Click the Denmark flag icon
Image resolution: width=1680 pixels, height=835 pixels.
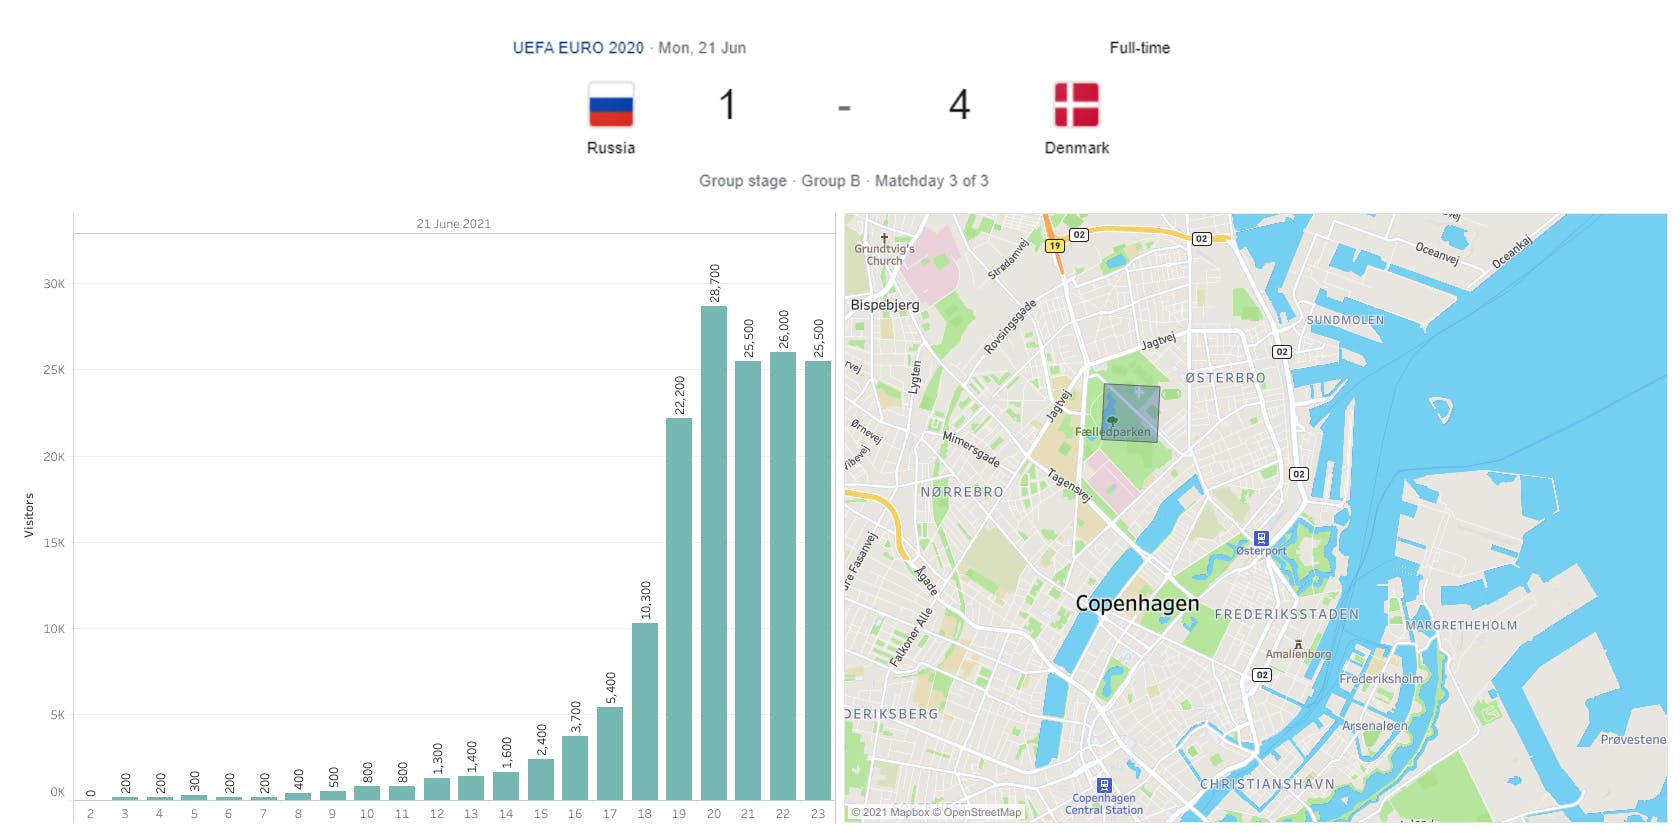click(1076, 105)
